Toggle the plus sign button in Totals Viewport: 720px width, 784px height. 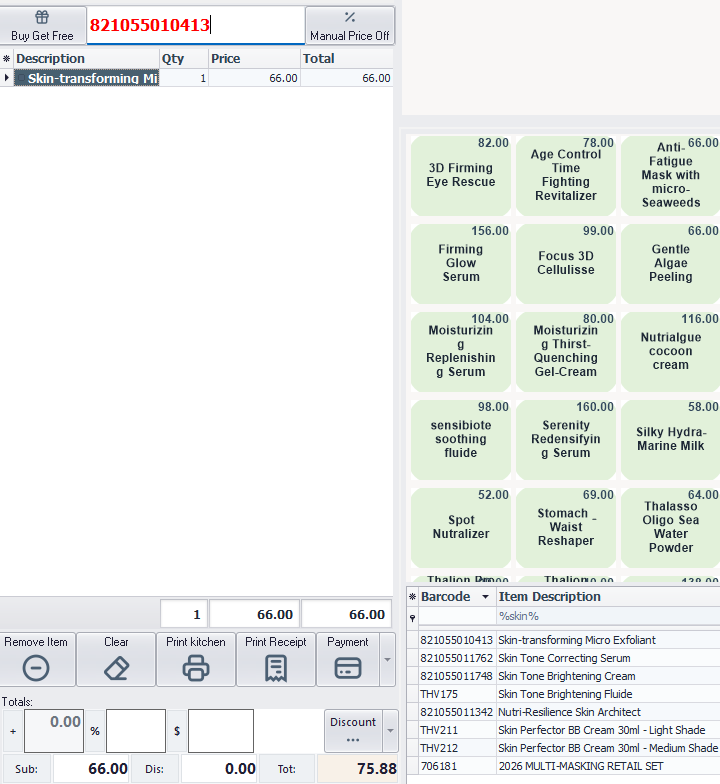(13, 731)
